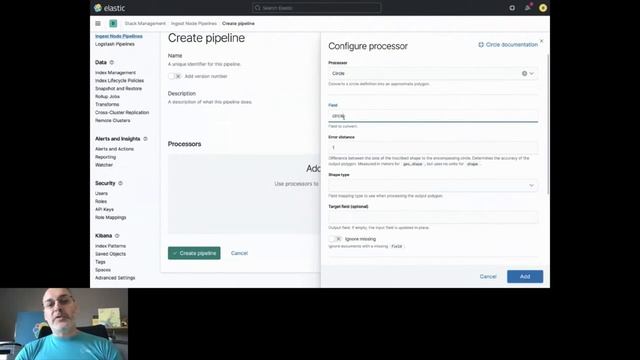Cancel the processor configuration

coord(488,276)
